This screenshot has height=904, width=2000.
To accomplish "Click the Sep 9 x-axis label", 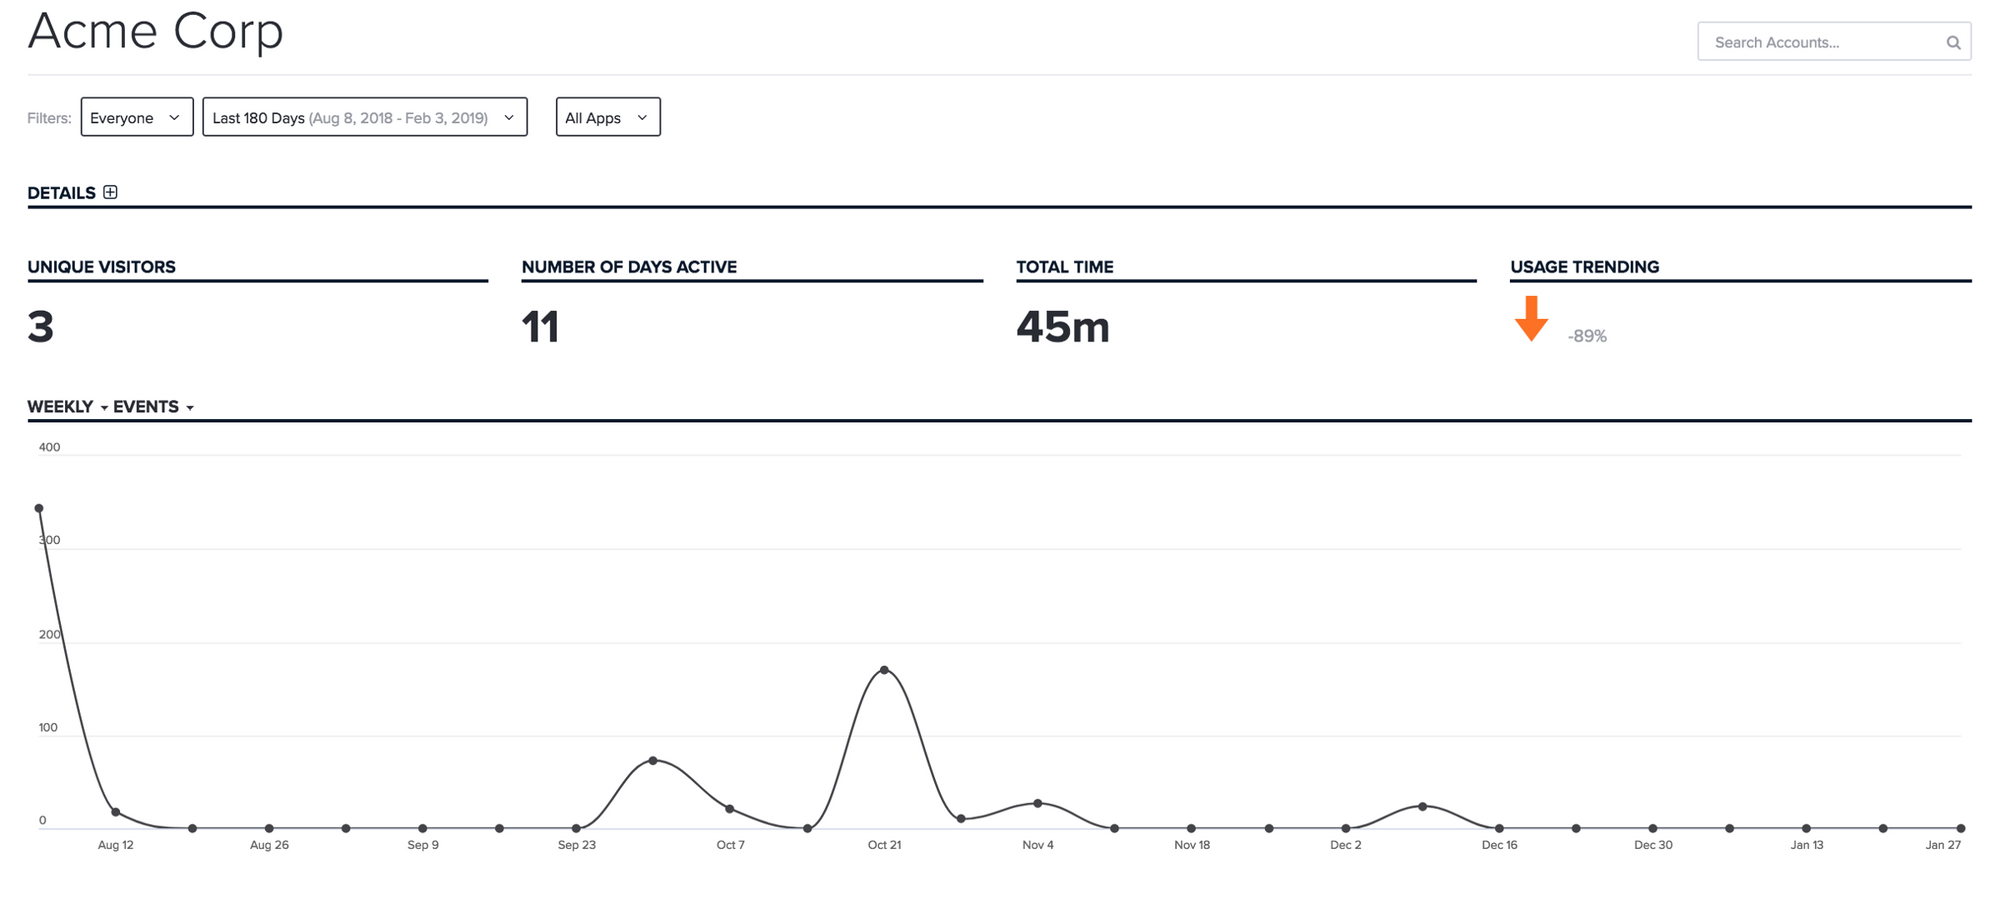I will (423, 845).
